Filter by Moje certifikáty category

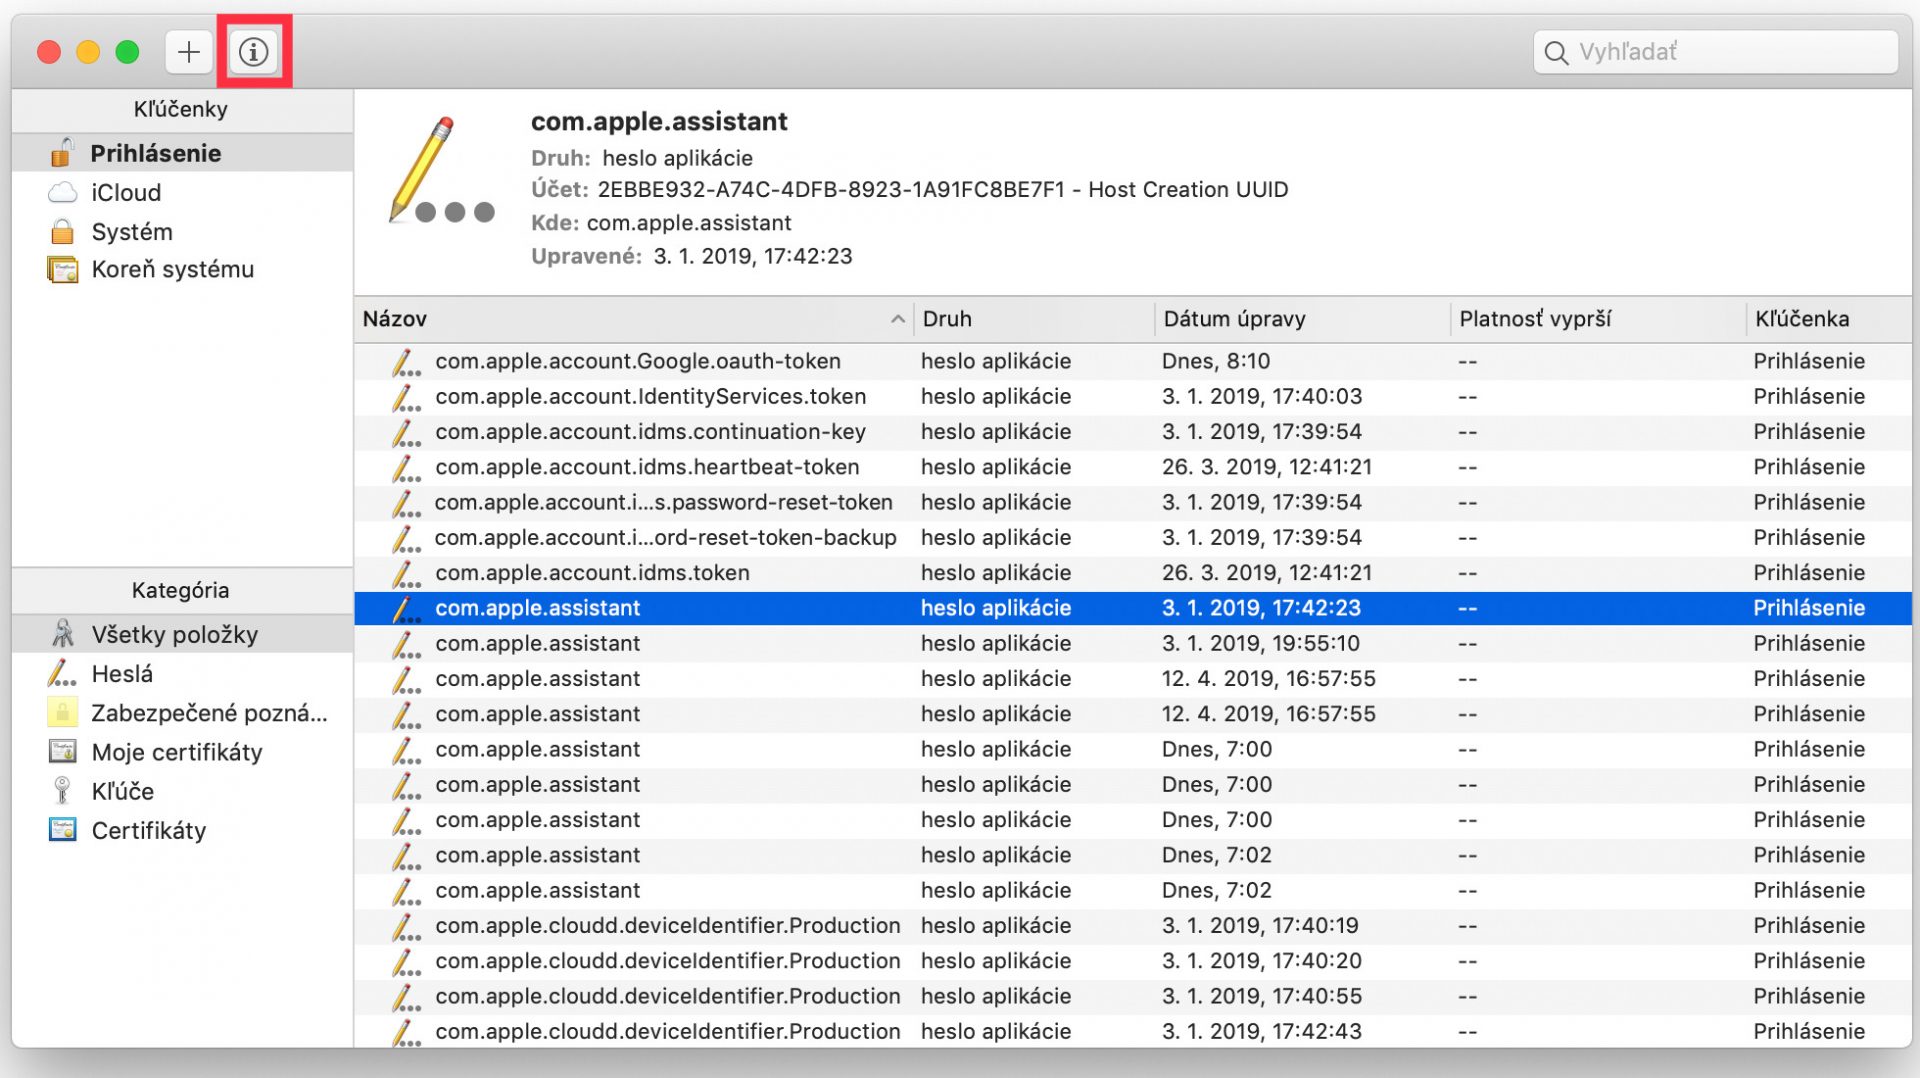click(x=182, y=752)
